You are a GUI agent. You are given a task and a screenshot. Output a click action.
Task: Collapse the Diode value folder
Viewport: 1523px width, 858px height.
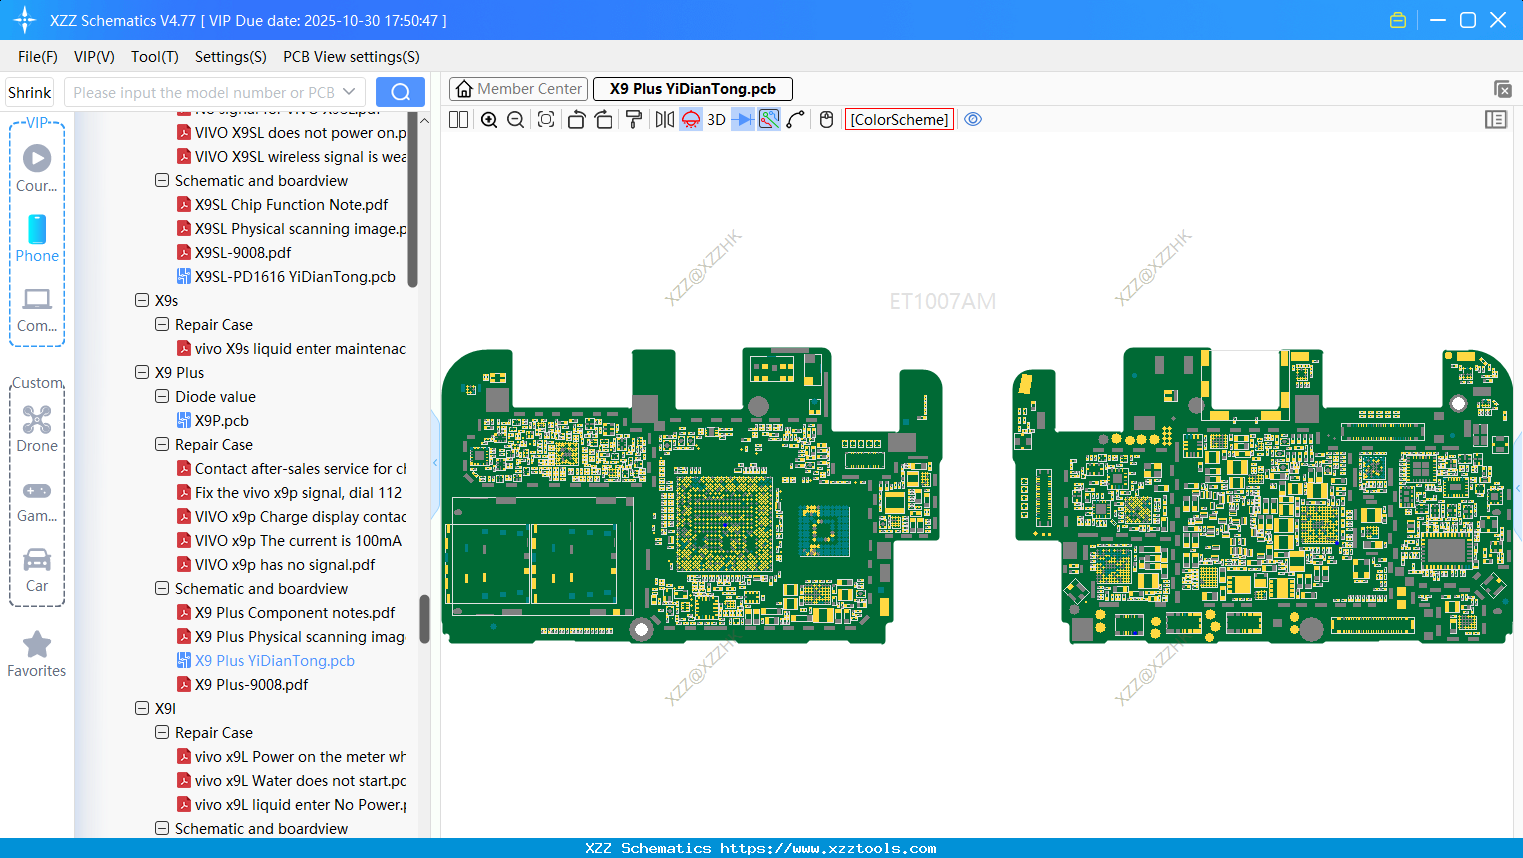coord(162,397)
